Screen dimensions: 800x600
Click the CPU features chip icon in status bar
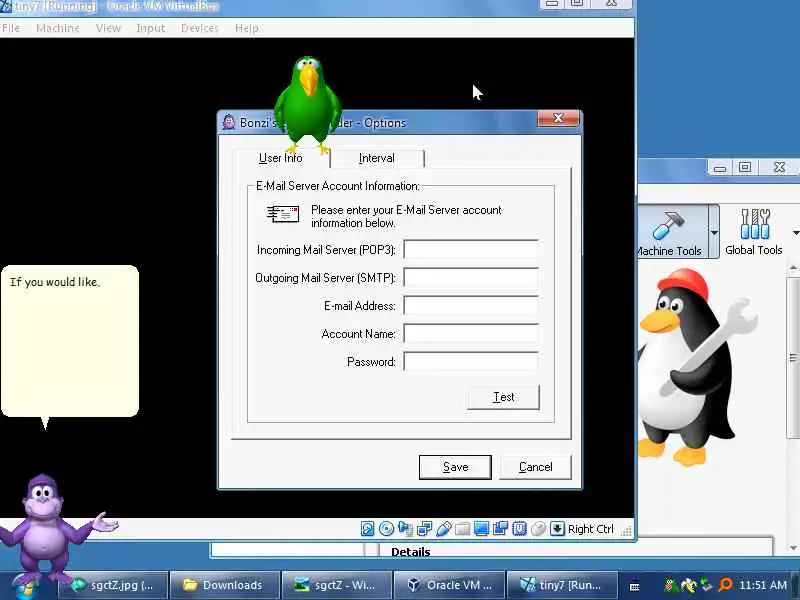(x=519, y=529)
